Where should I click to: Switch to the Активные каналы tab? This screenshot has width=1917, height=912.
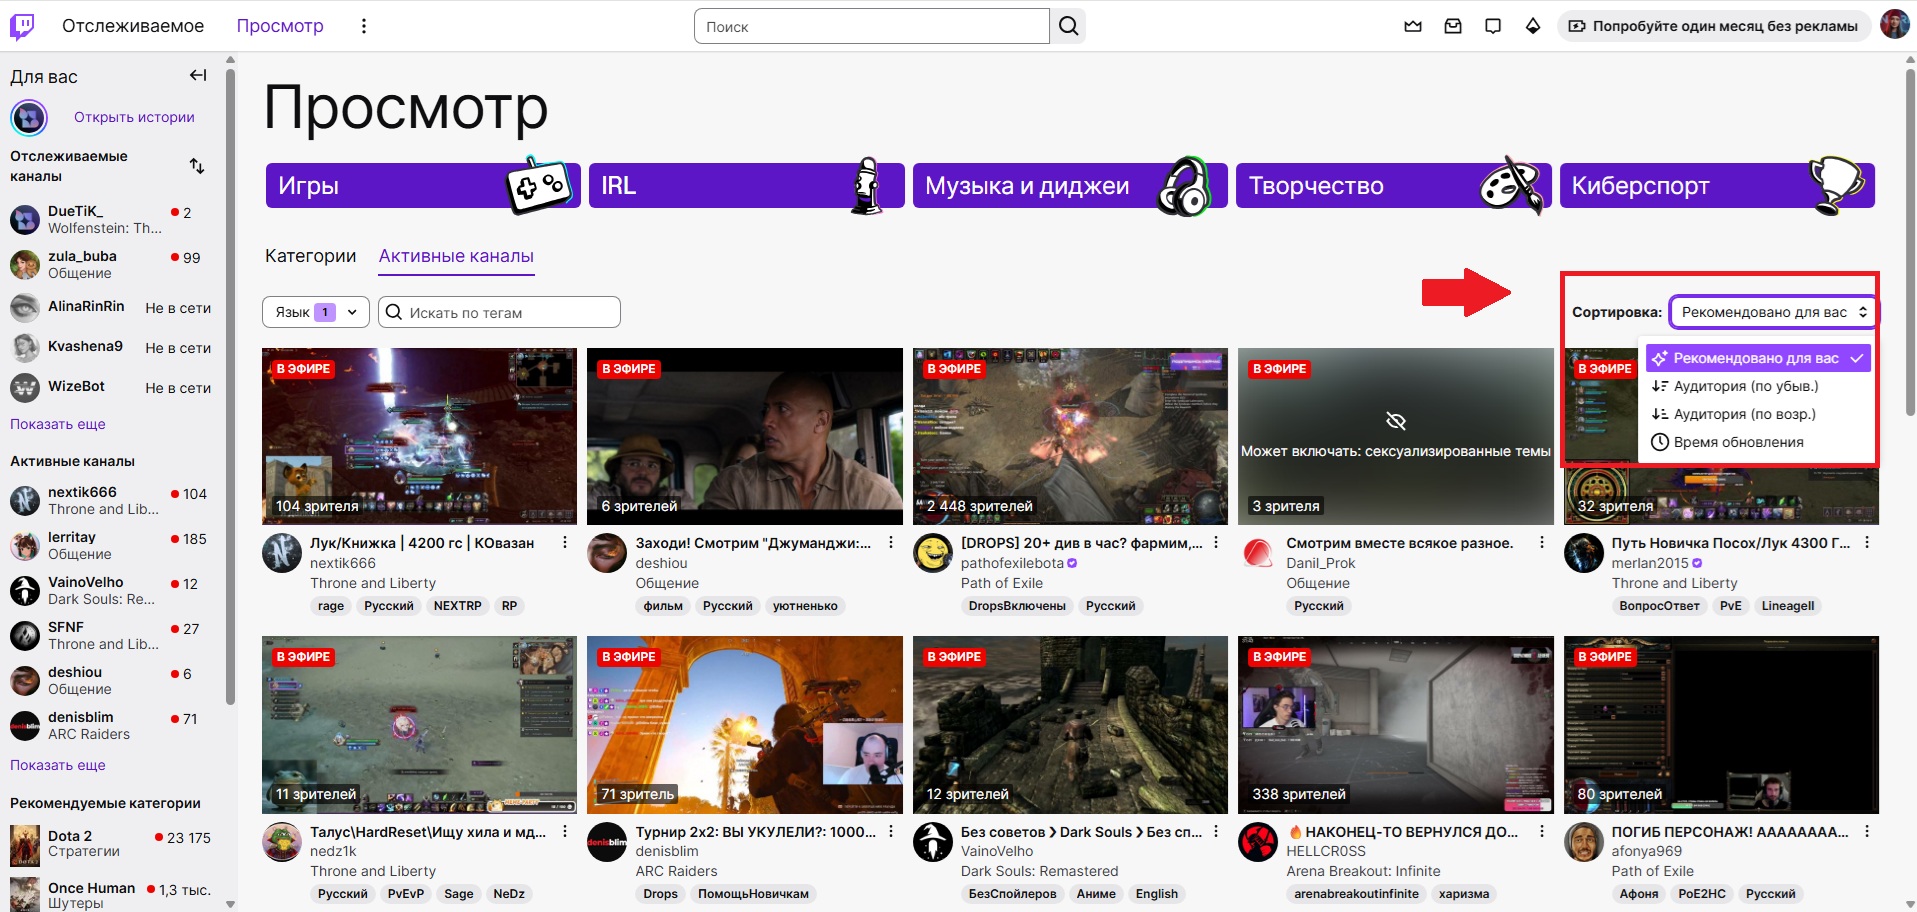point(456,256)
